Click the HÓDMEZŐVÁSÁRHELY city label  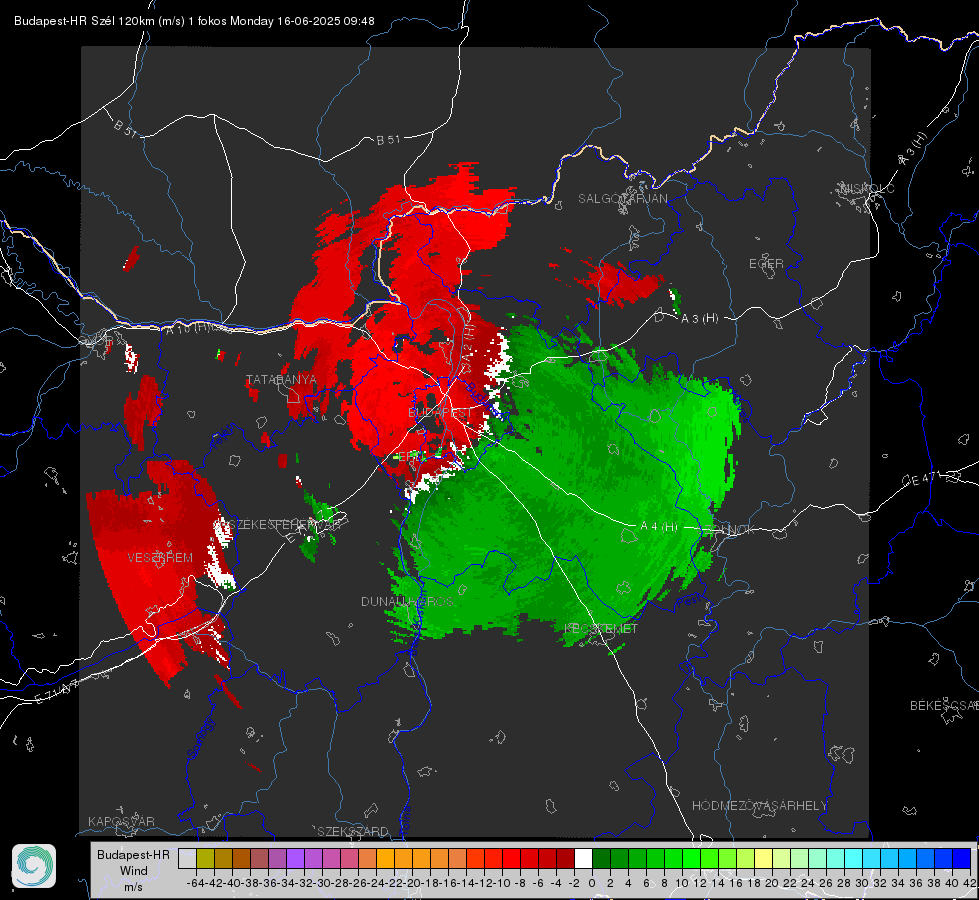759,806
